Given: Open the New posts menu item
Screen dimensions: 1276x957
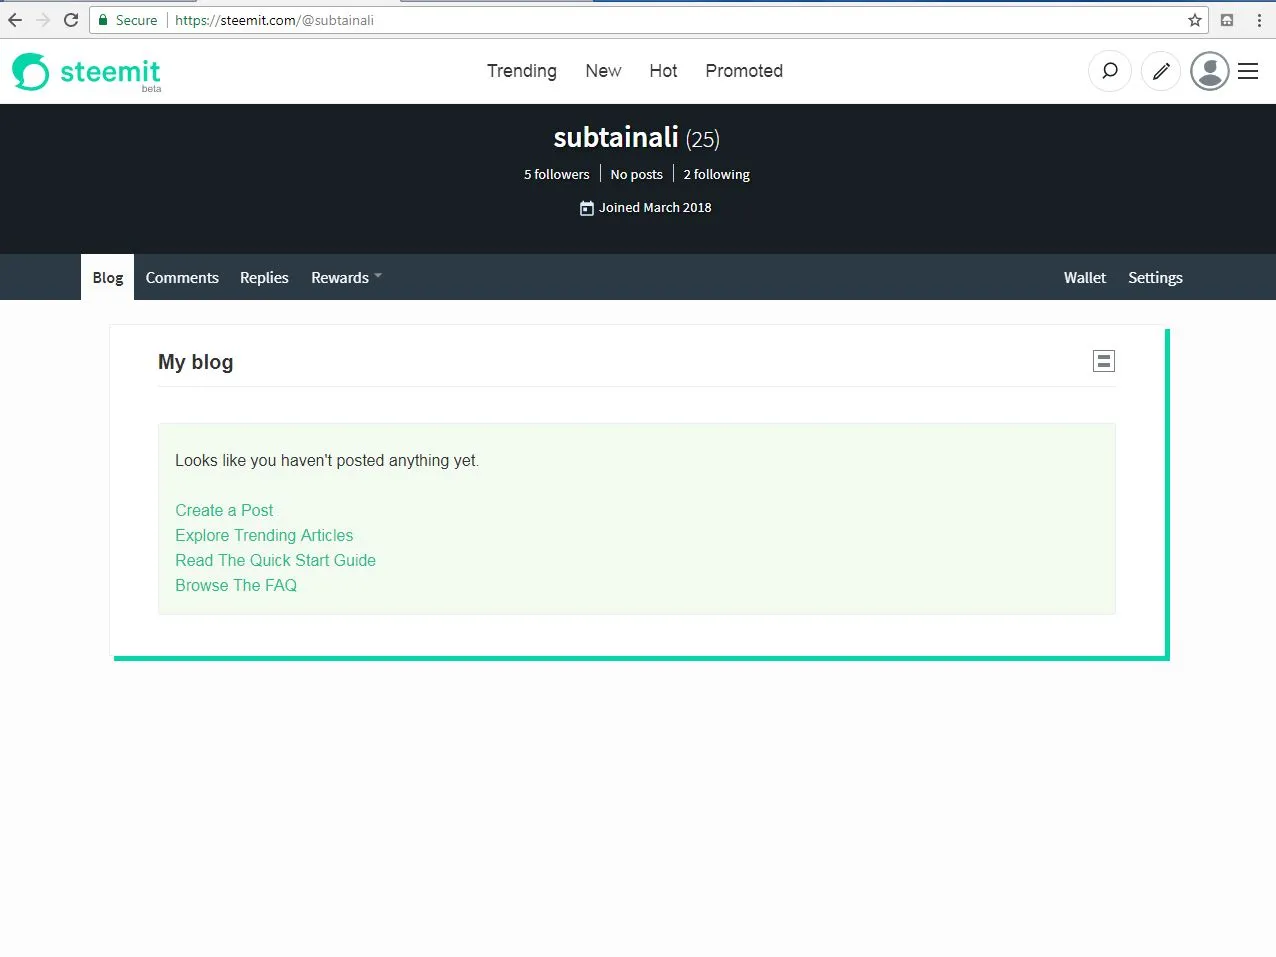Looking at the screenshot, I should (x=603, y=71).
